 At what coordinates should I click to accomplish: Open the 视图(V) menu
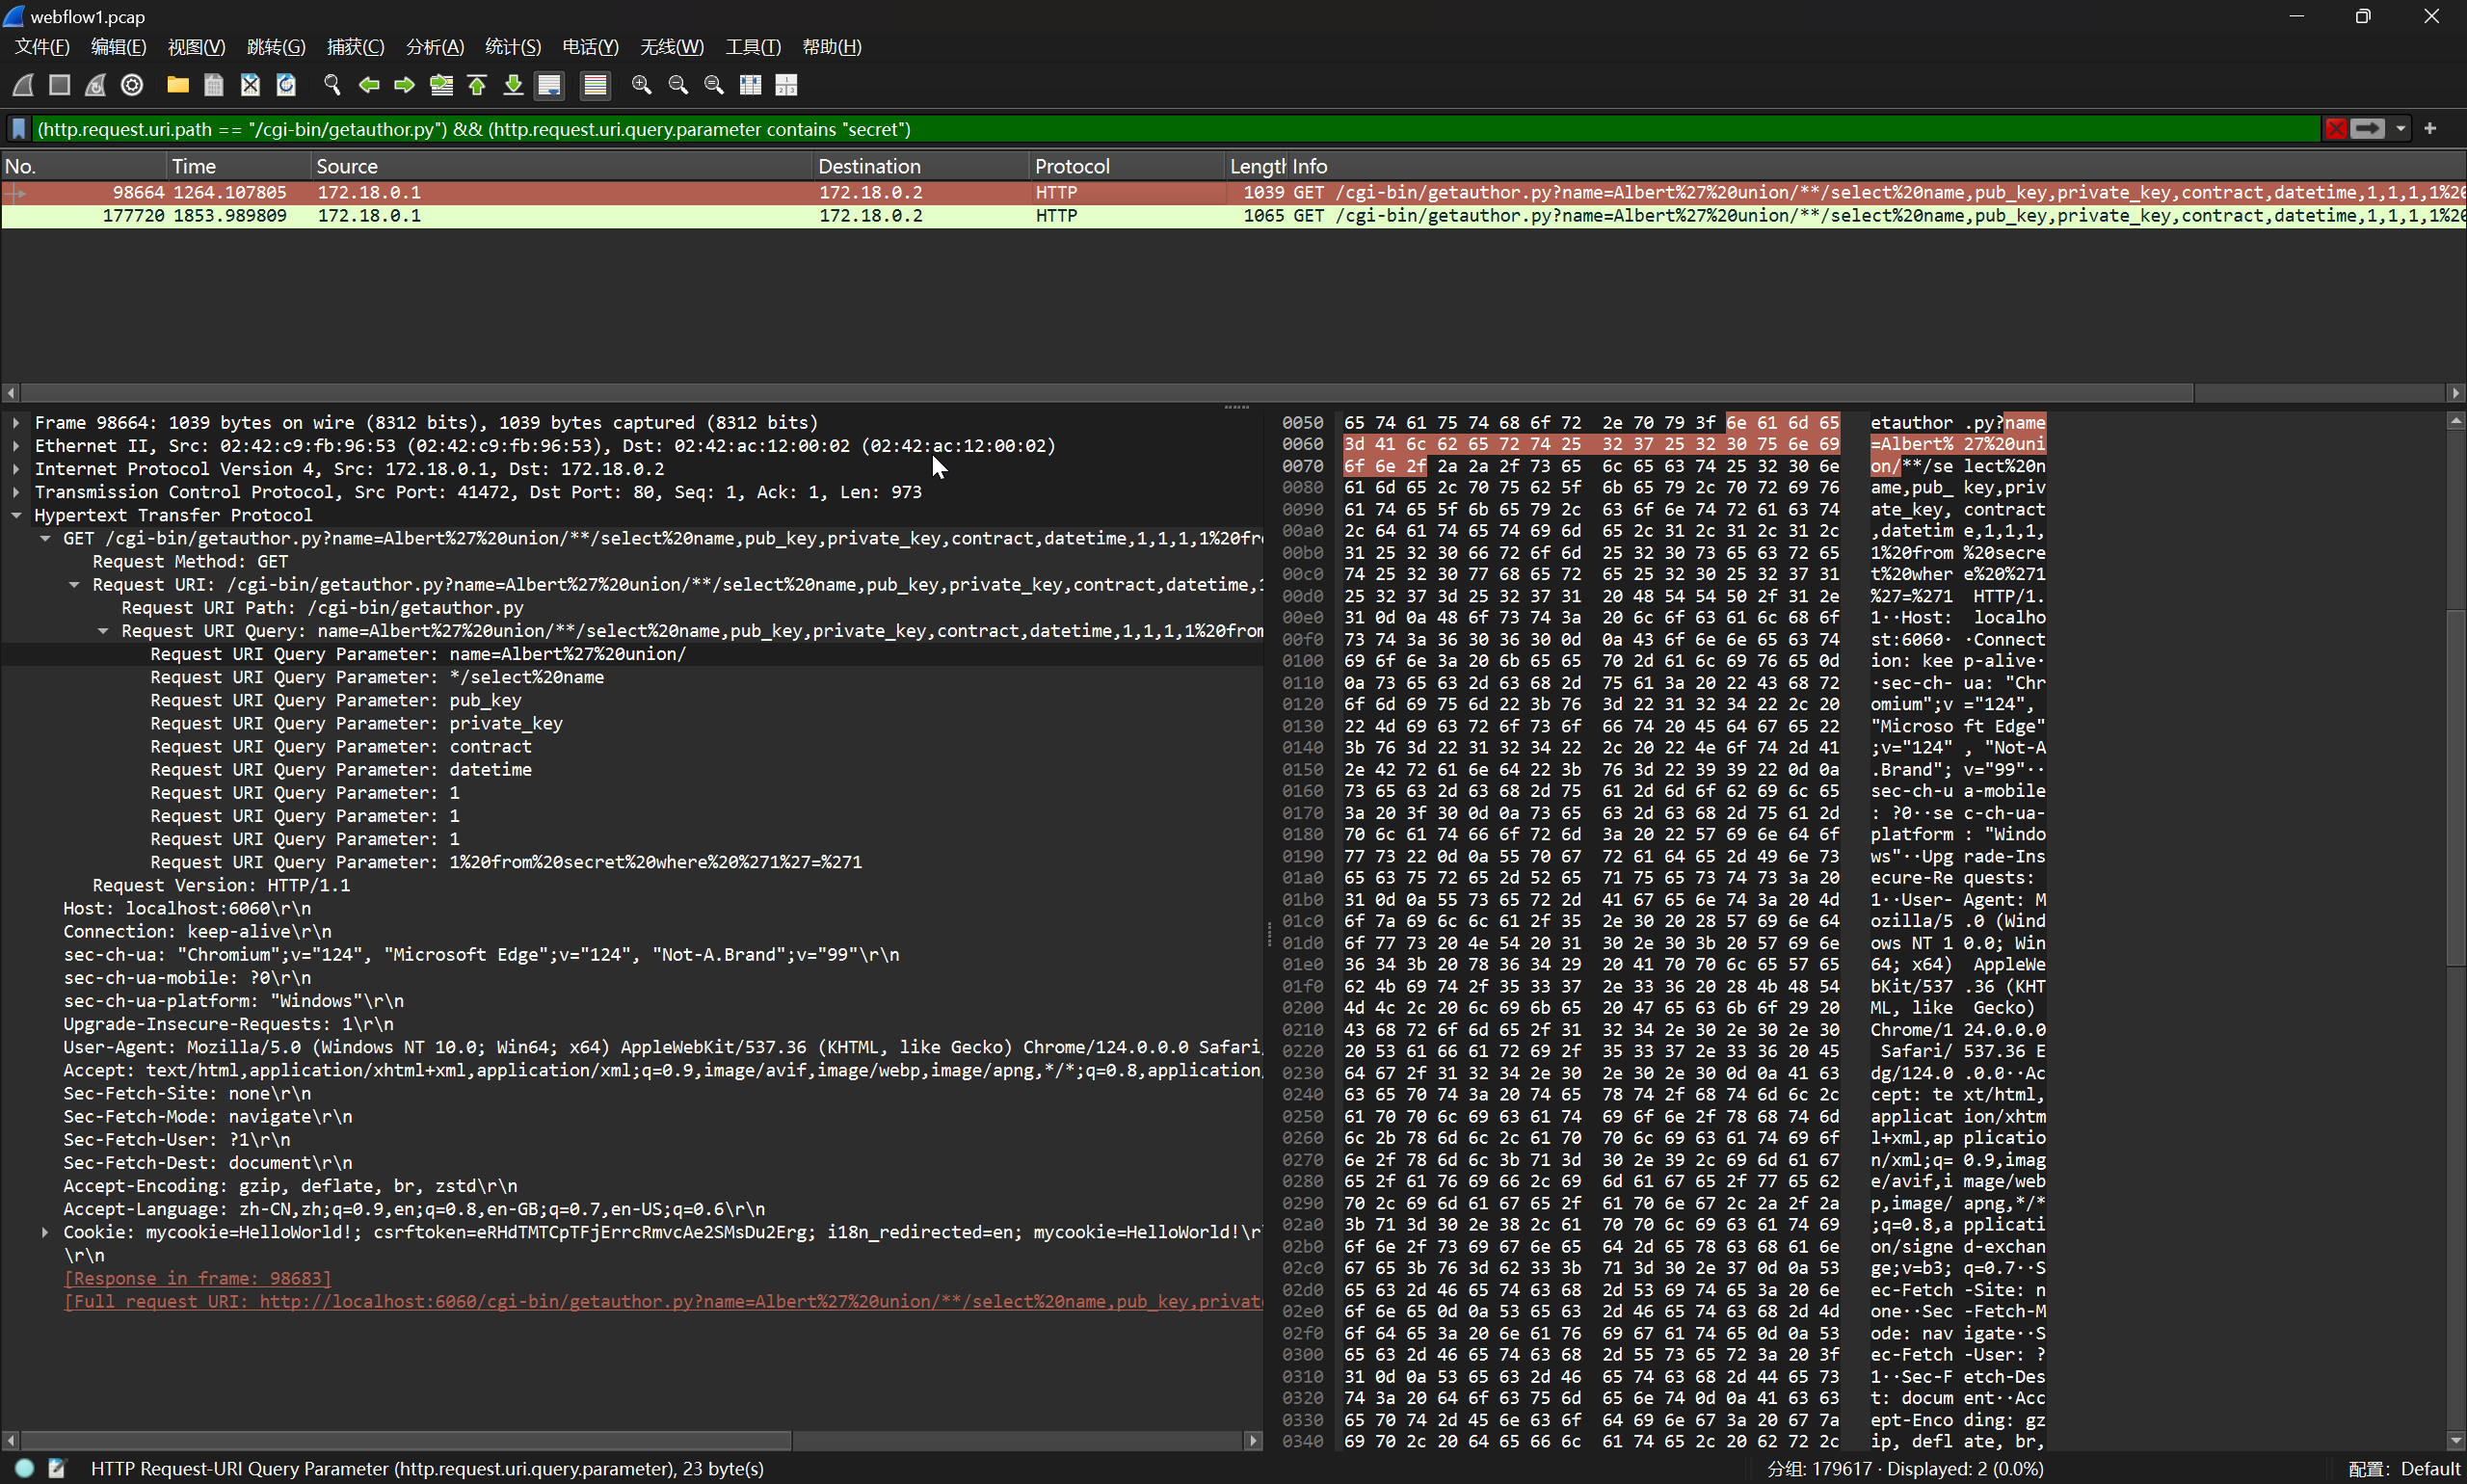pos(196,47)
